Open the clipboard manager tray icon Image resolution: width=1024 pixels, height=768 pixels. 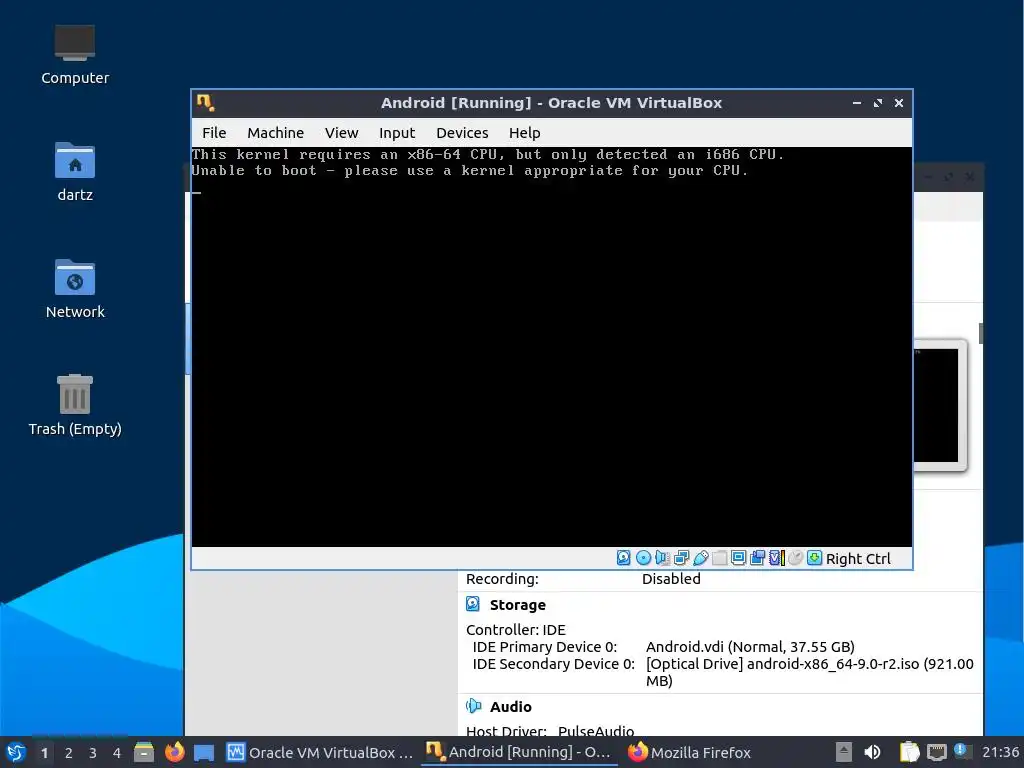click(x=909, y=752)
